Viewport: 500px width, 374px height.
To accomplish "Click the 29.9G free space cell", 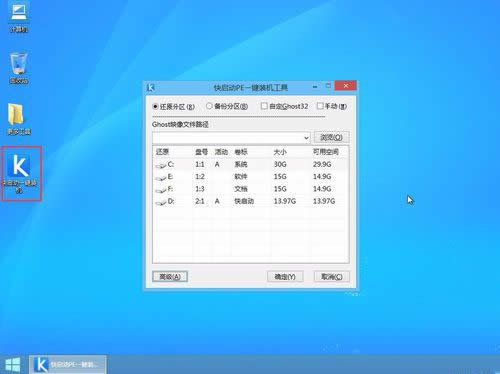I will 322,164.
